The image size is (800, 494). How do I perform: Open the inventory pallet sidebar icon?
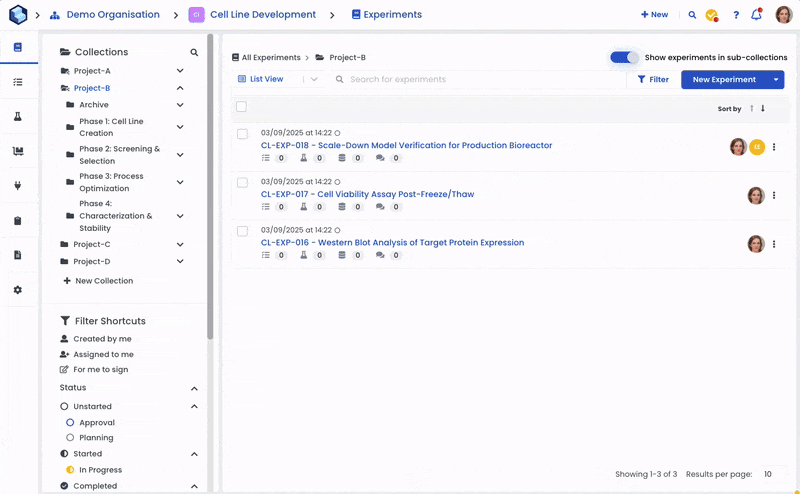coord(18,151)
